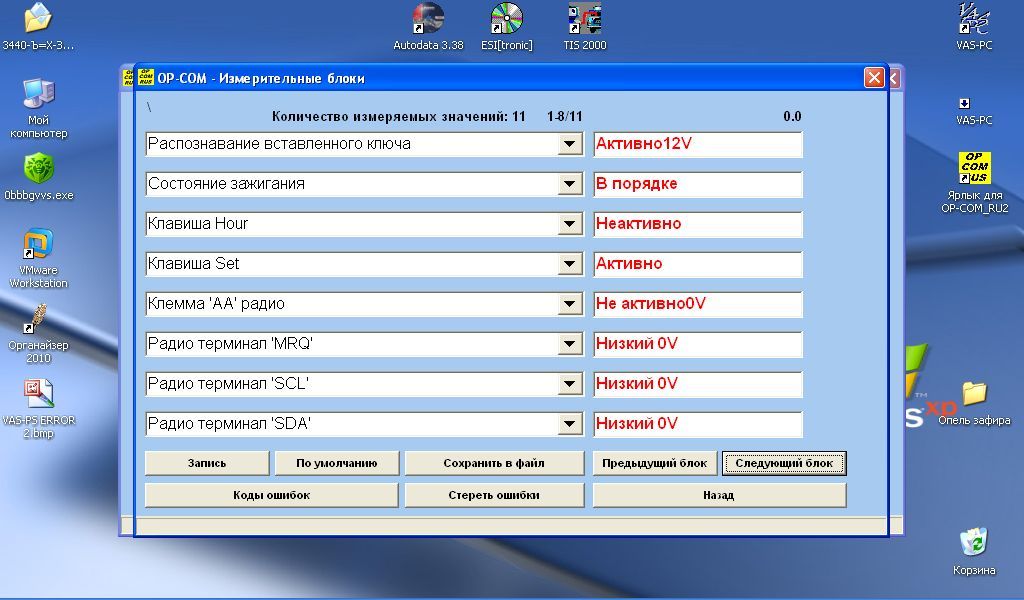The width and height of the screenshot is (1024, 600).
Task: Open the Клавиша Hour dropdown list
Action: [569, 224]
